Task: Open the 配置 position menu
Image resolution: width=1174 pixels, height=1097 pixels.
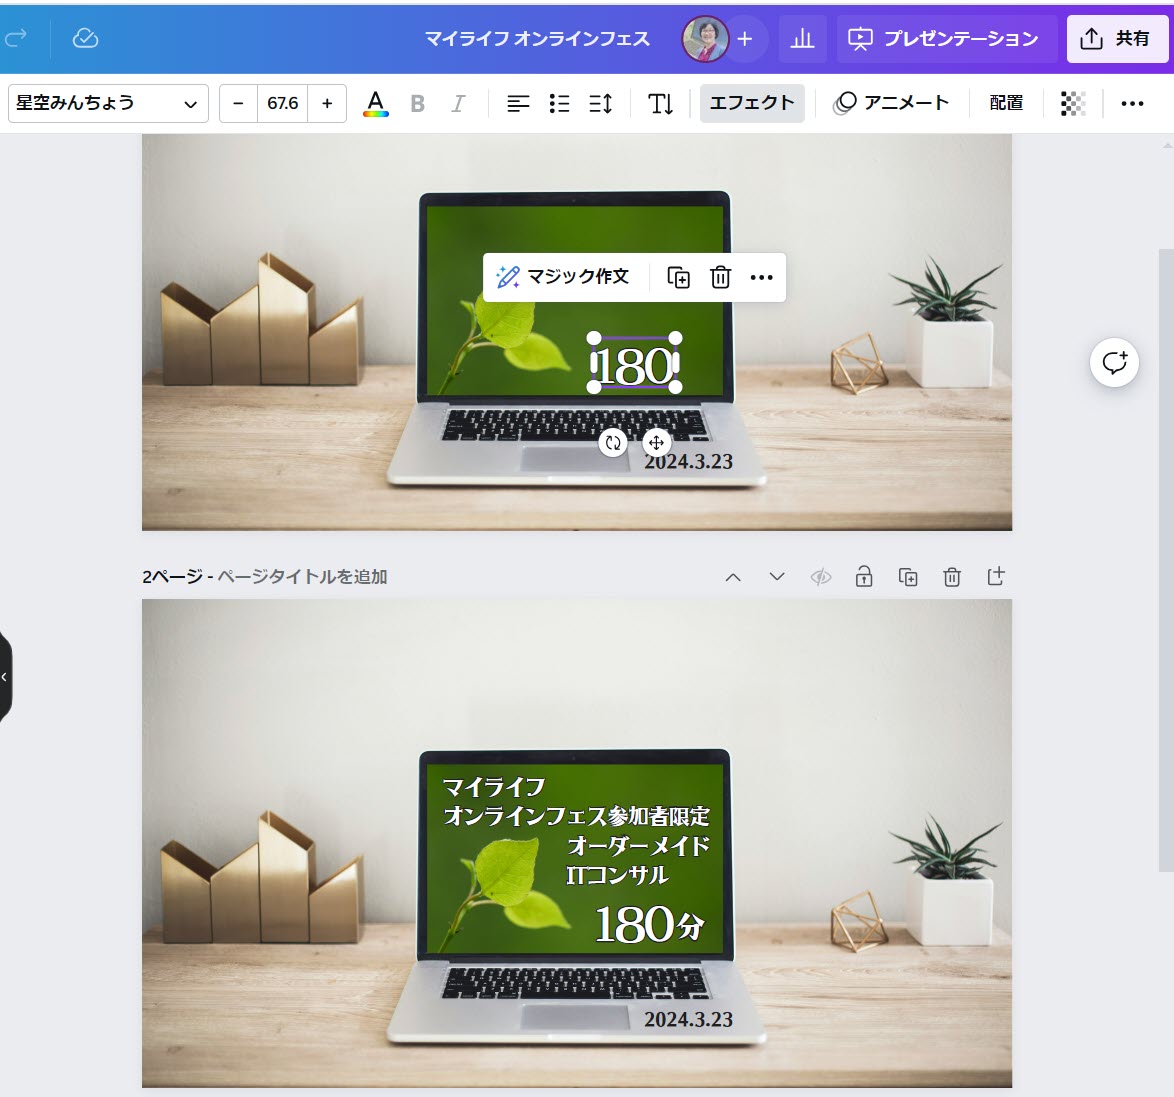Action: pos(1006,103)
